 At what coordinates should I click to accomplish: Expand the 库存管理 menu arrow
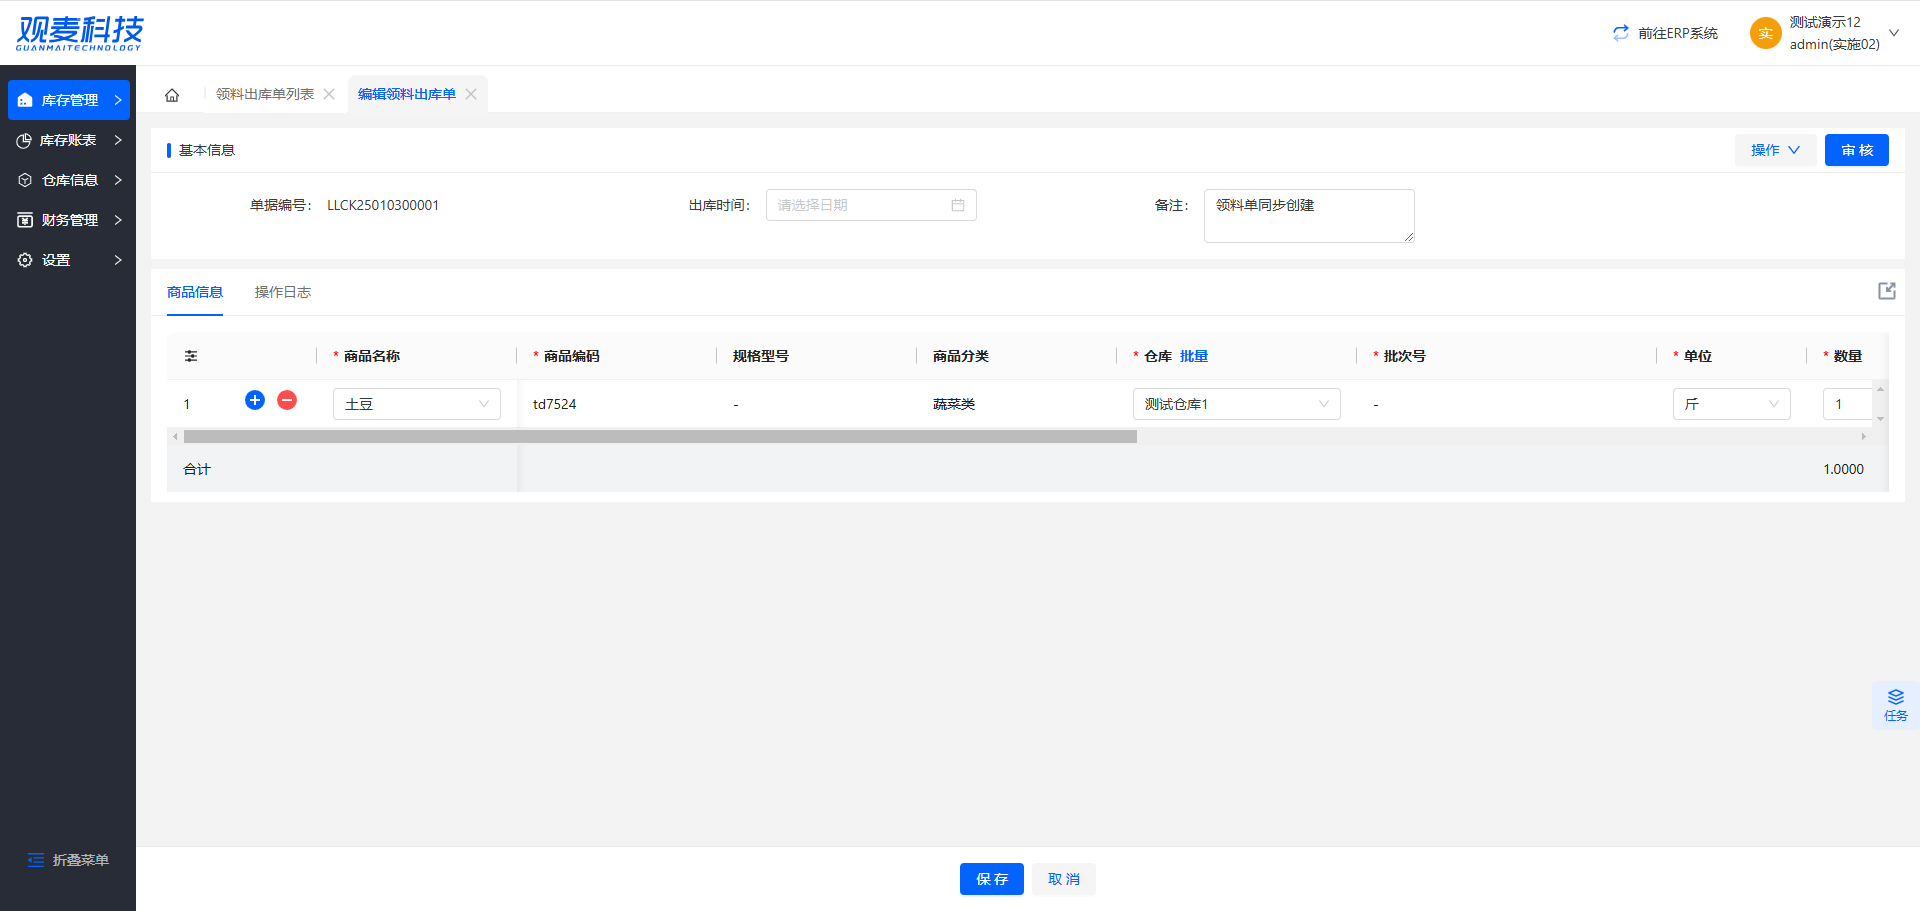pyautogui.click(x=118, y=100)
